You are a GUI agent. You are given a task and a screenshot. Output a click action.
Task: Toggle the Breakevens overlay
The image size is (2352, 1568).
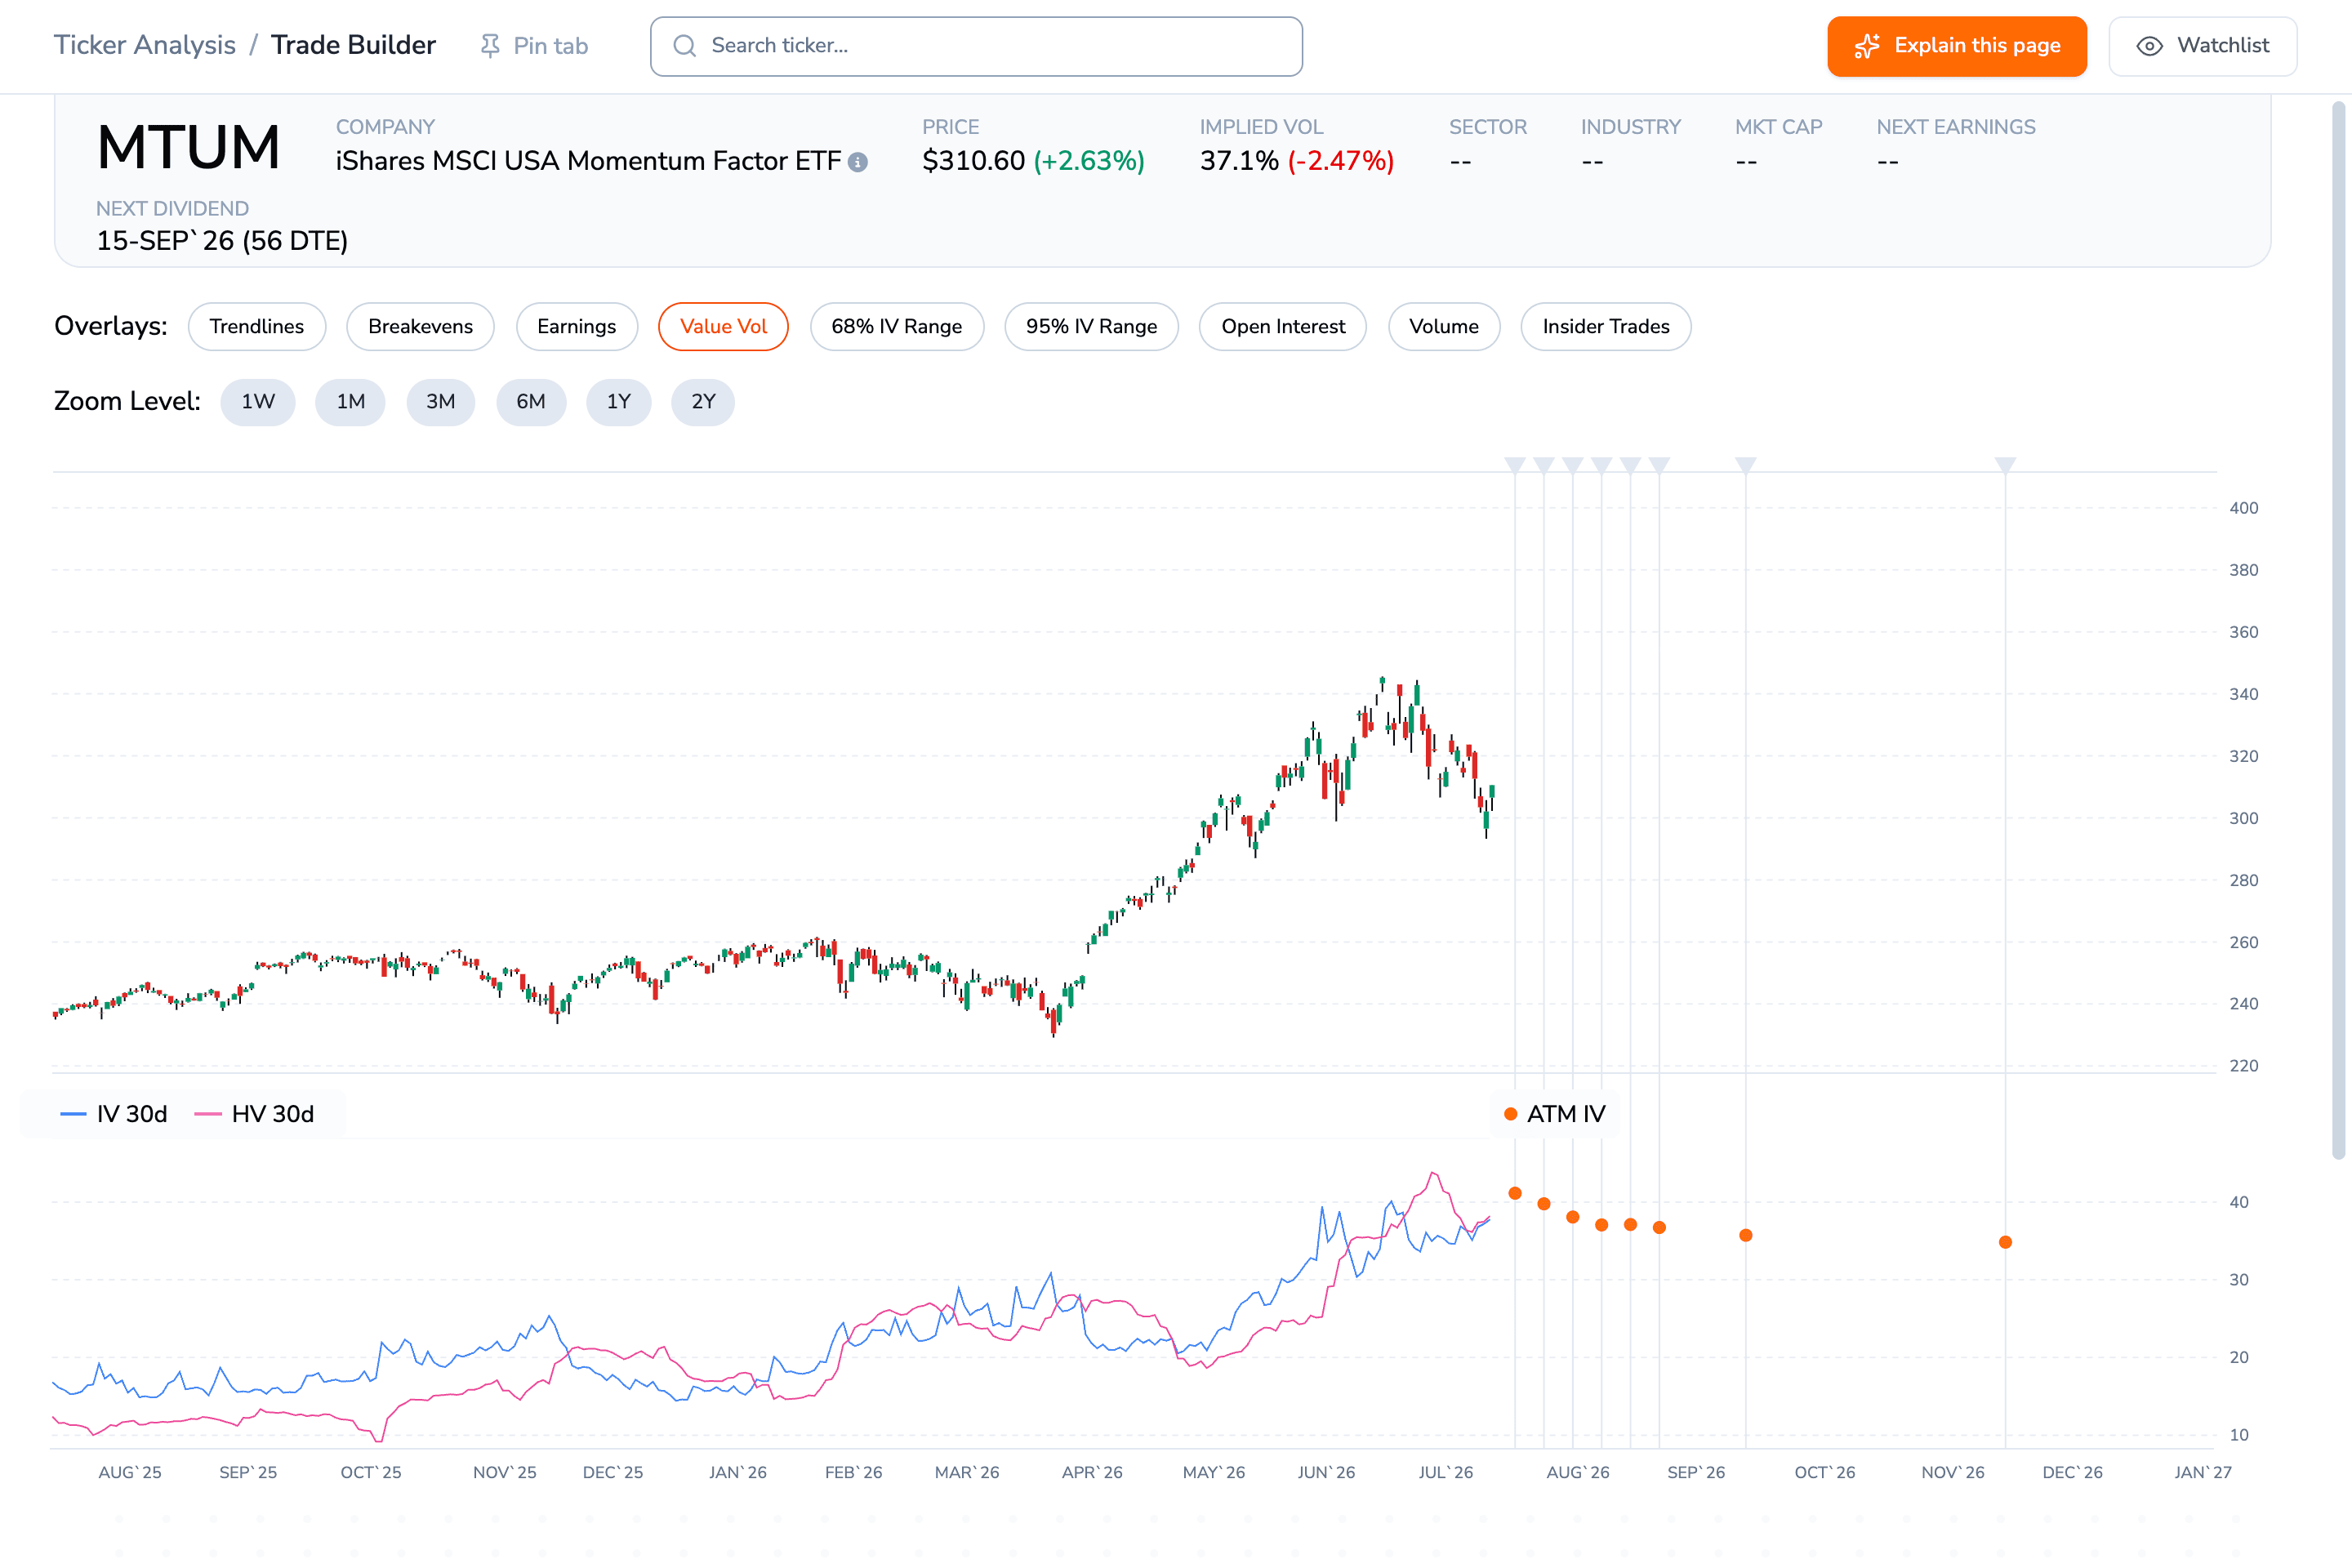point(420,326)
